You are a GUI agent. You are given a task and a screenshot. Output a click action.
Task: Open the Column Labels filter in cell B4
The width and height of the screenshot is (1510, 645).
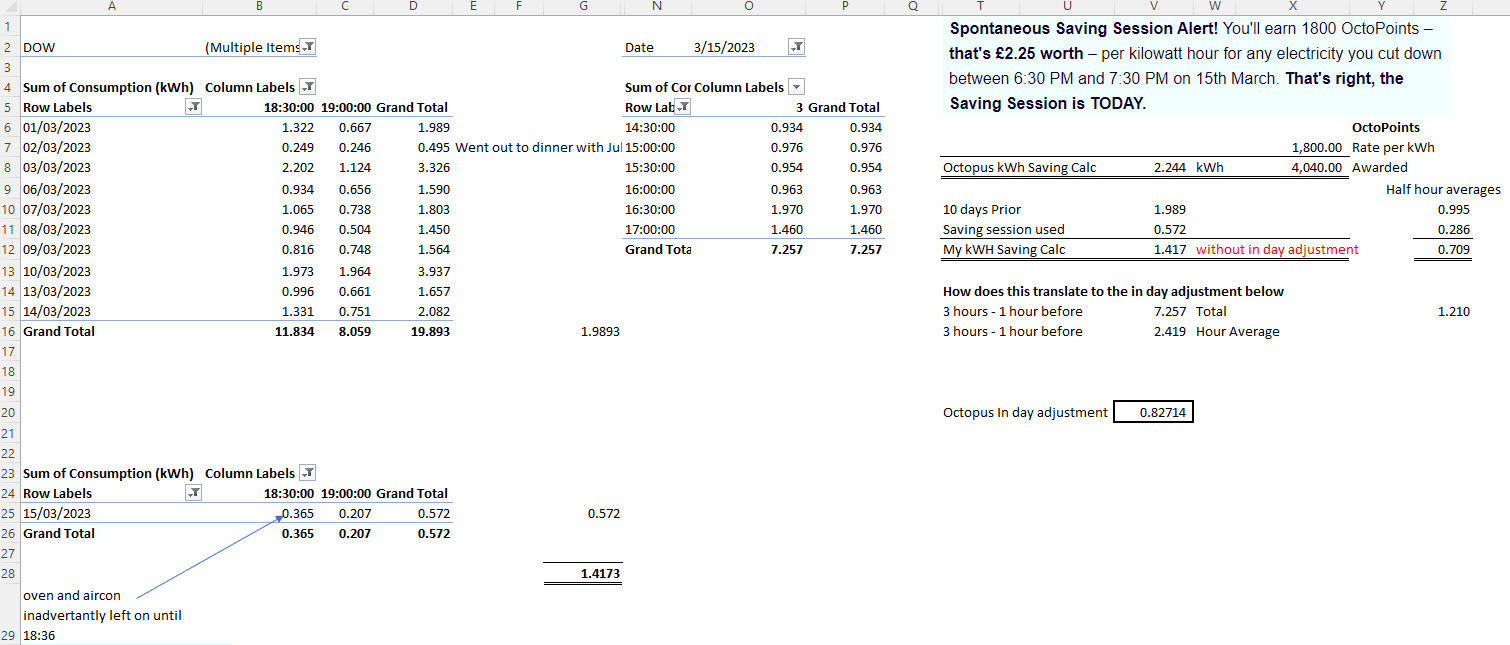[309, 87]
